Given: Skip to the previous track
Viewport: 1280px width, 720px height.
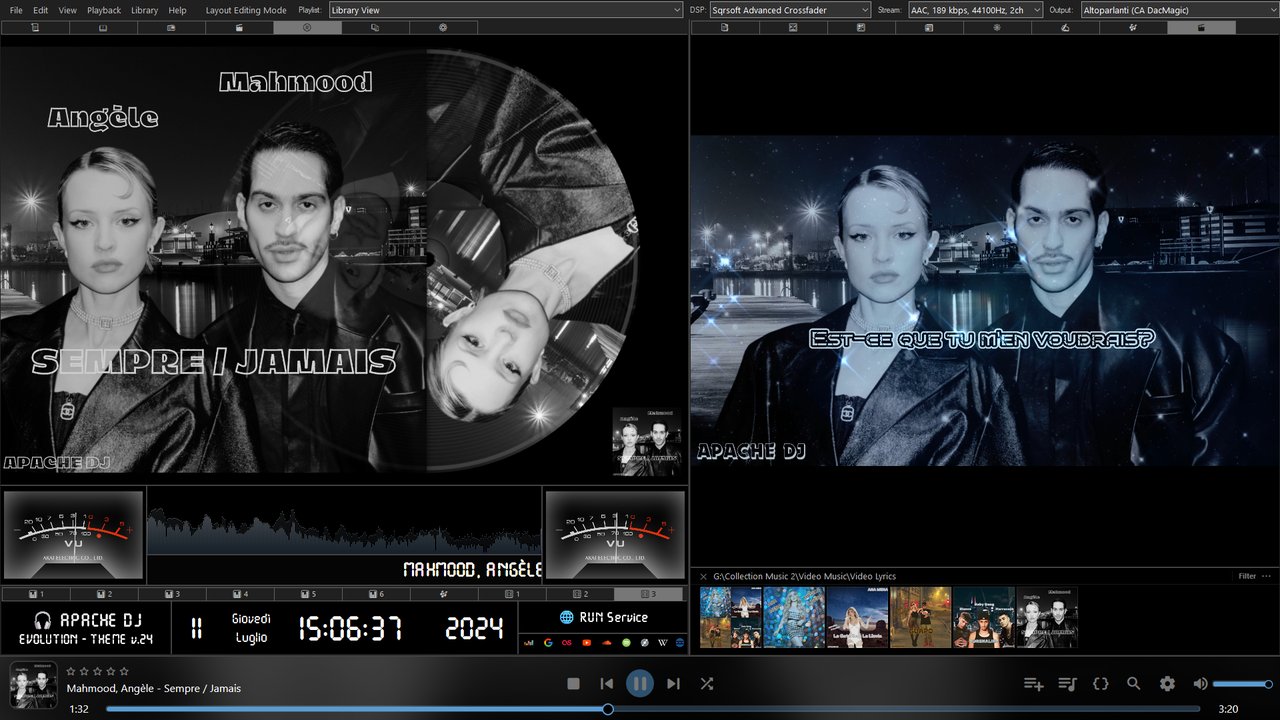Looking at the screenshot, I should click(x=606, y=684).
